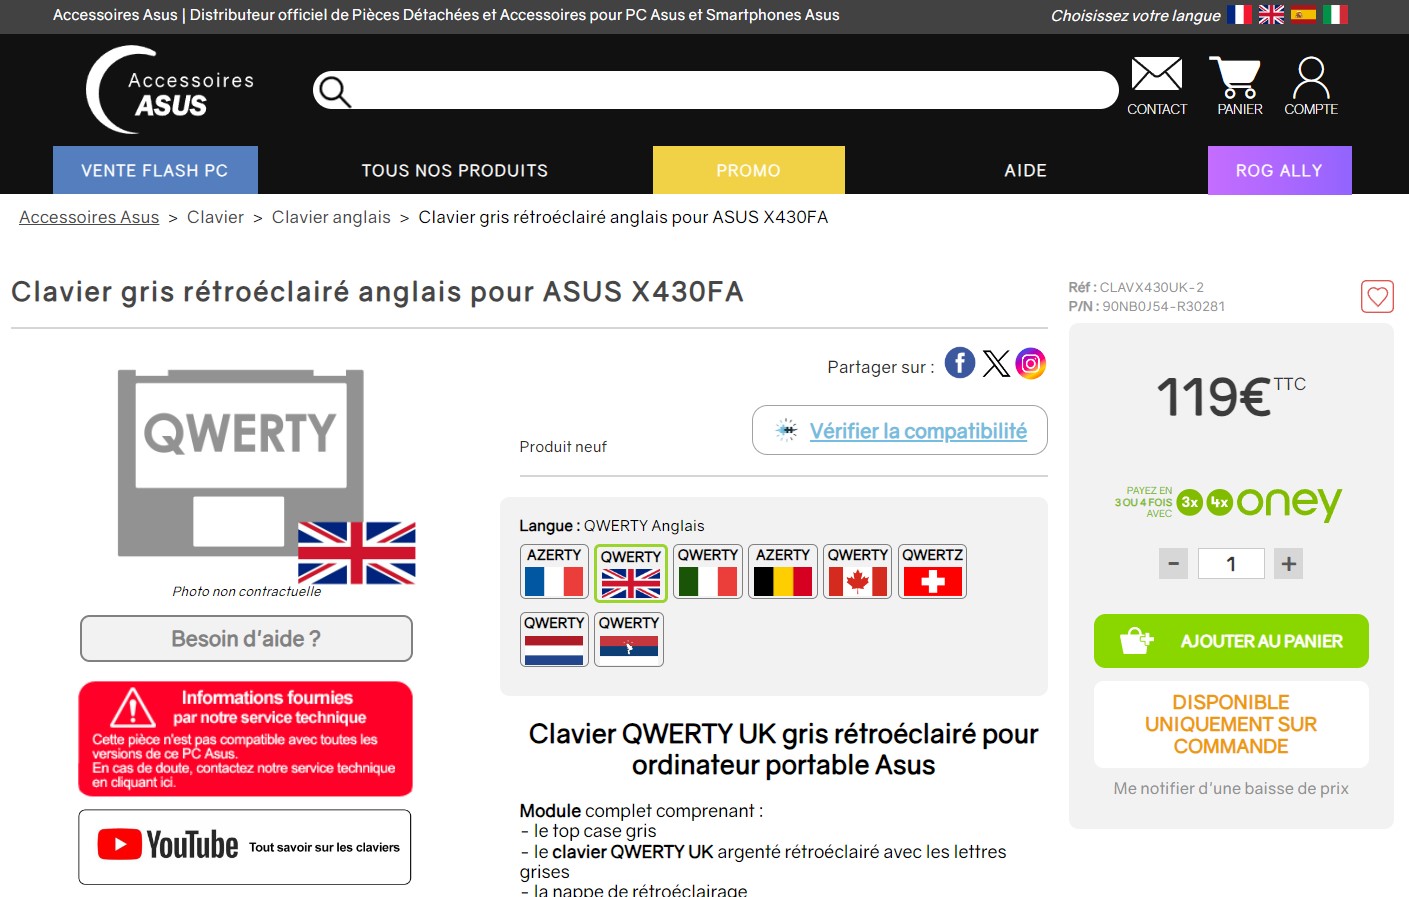Click AJOUTER AU PANIER button
The image size is (1409, 897).
tap(1231, 641)
